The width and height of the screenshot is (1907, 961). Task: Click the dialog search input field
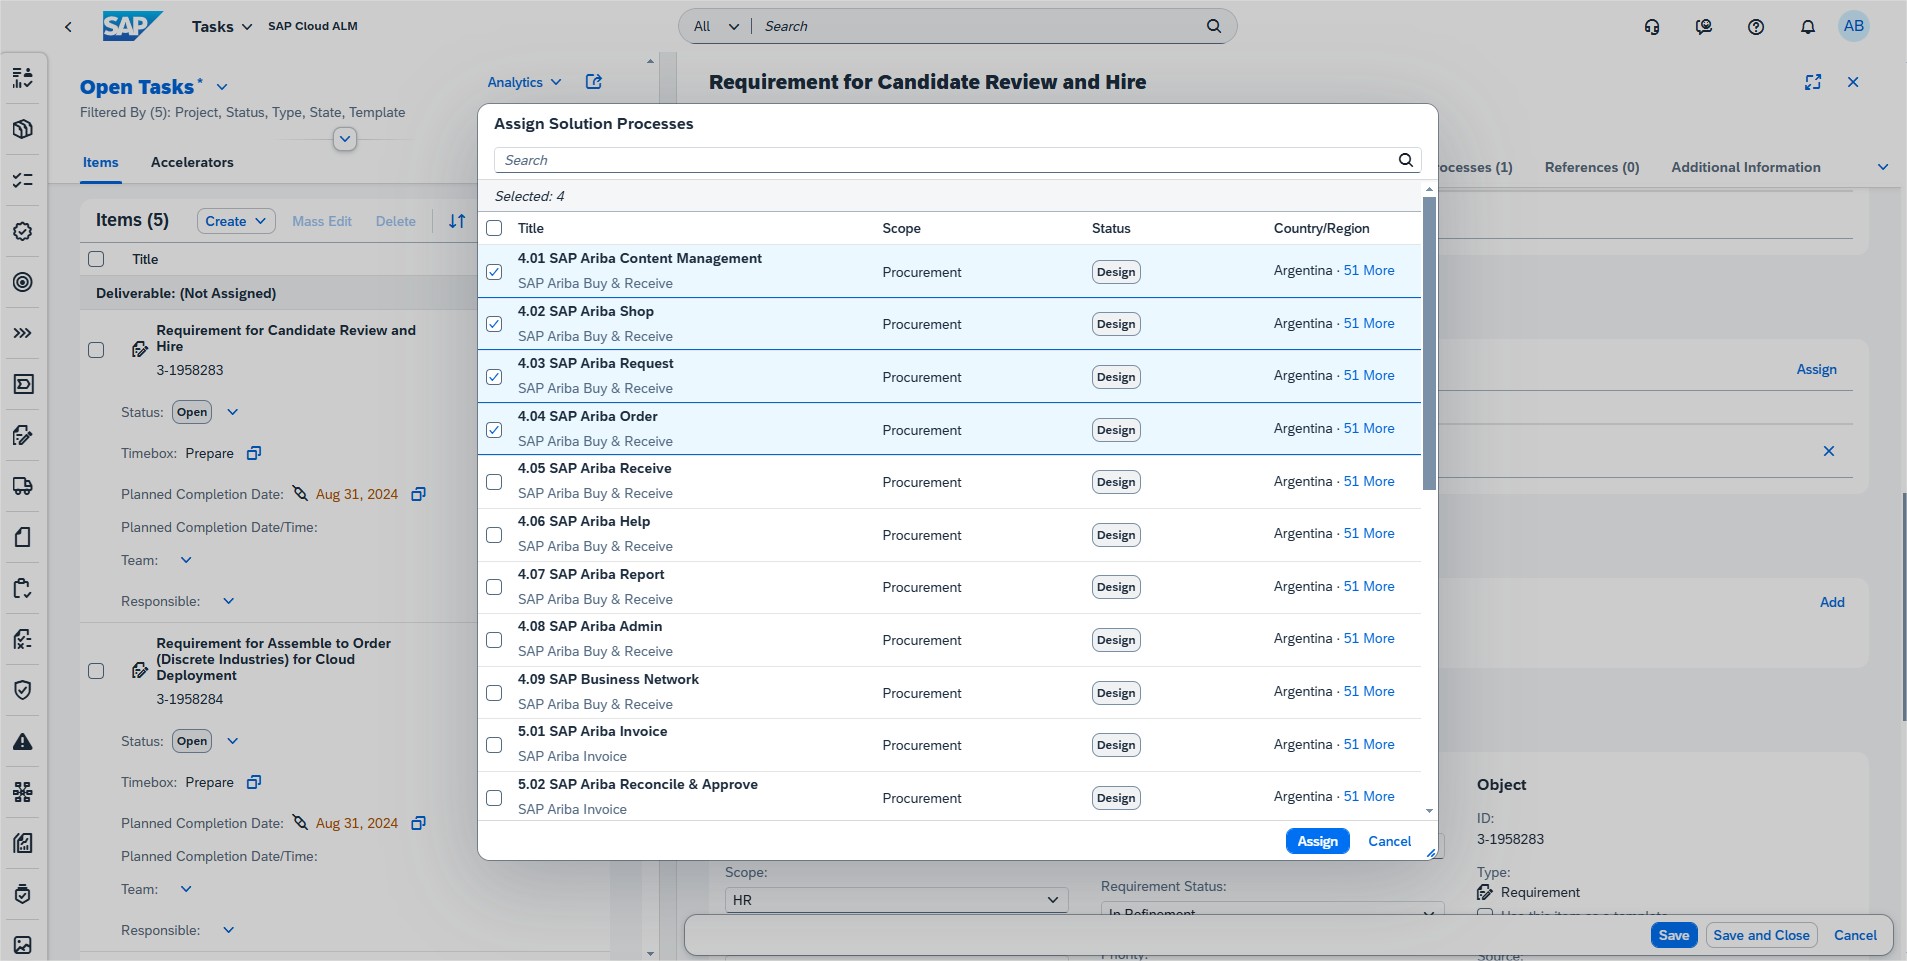coord(945,160)
